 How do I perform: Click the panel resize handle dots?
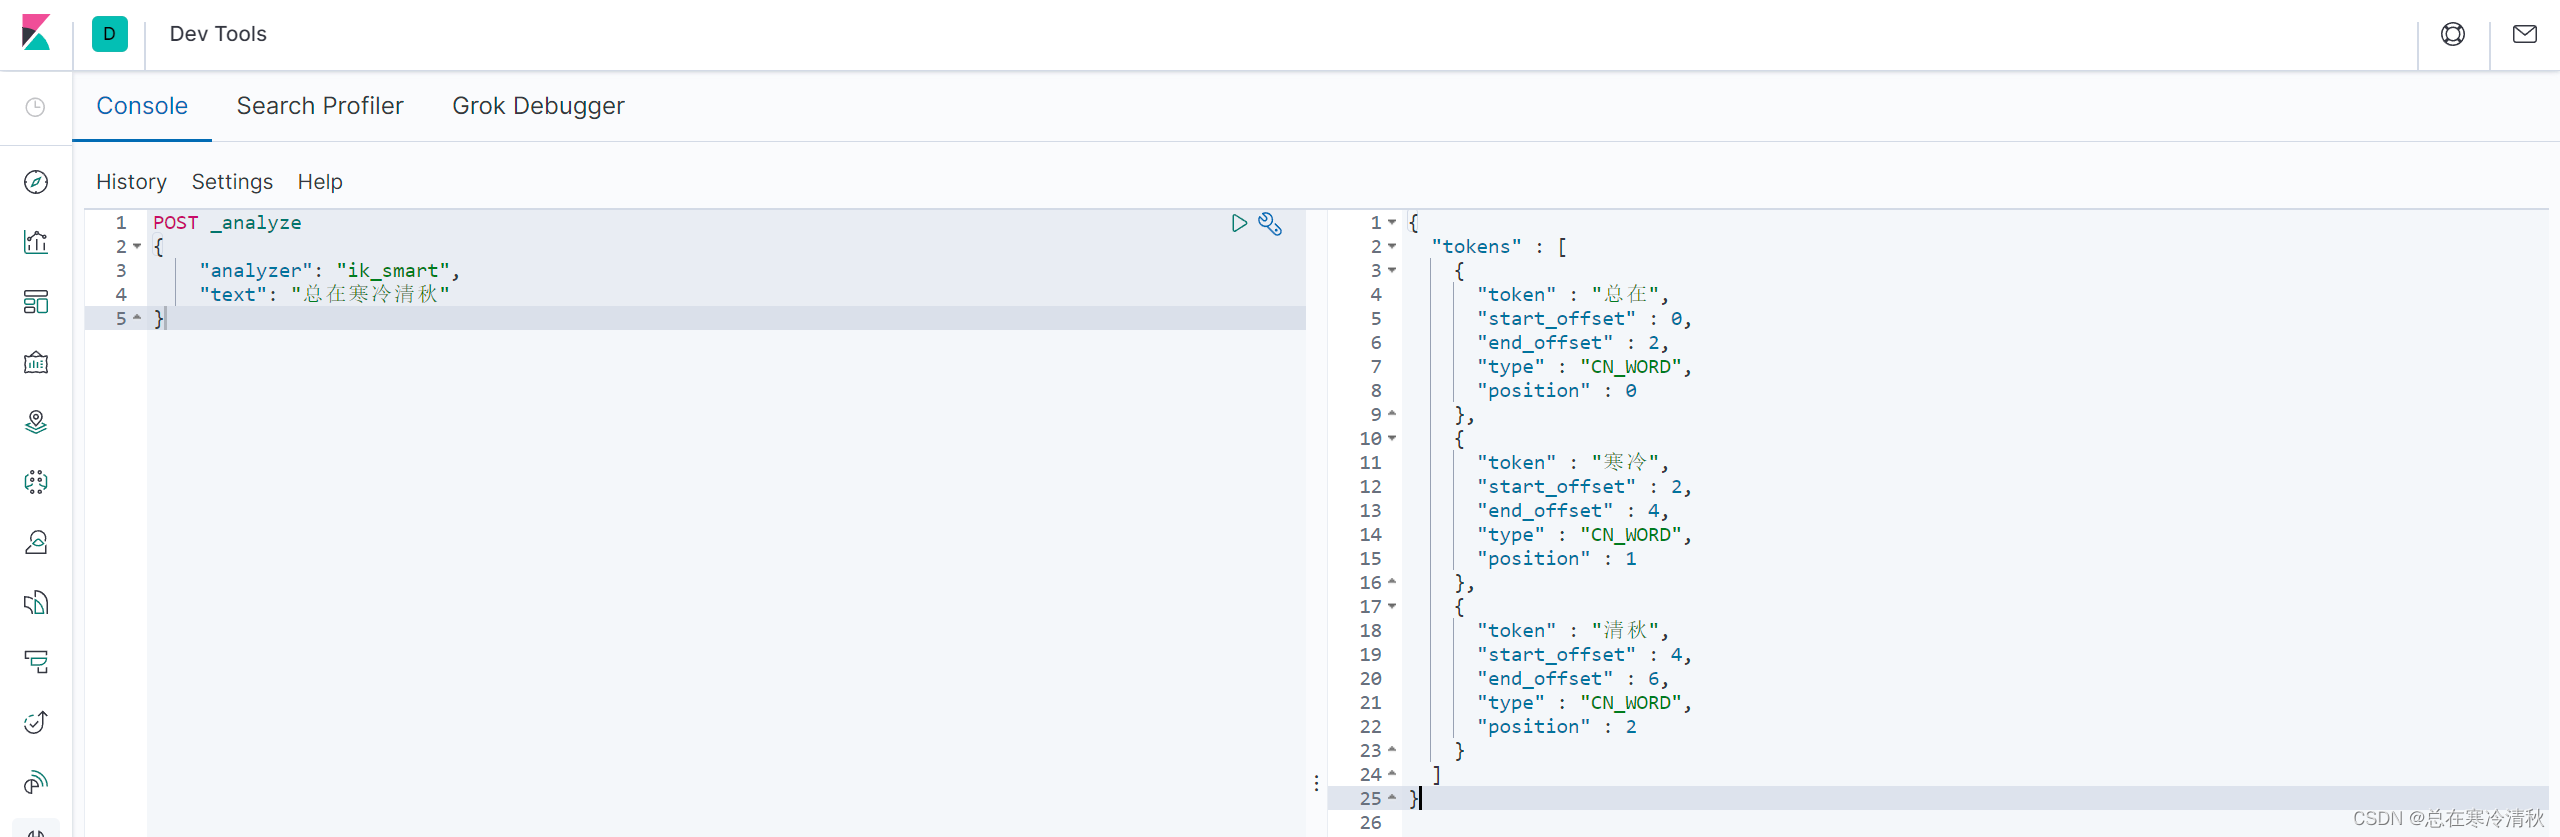[1316, 783]
